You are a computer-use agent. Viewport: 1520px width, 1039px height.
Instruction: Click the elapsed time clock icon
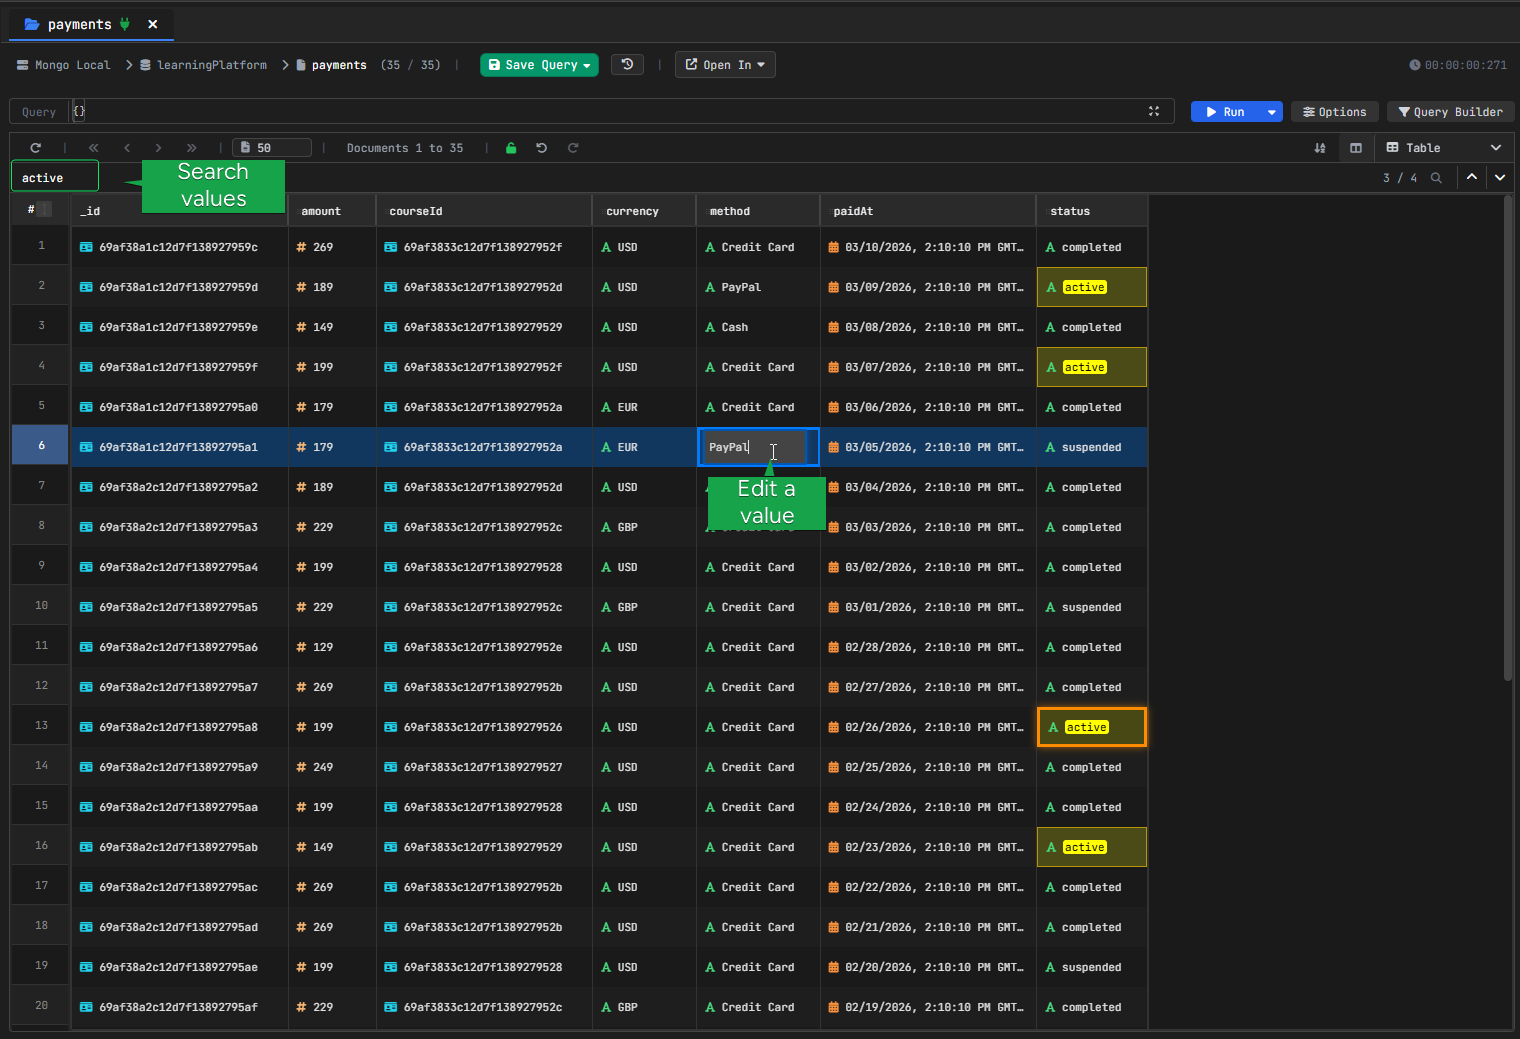(1415, 65)
